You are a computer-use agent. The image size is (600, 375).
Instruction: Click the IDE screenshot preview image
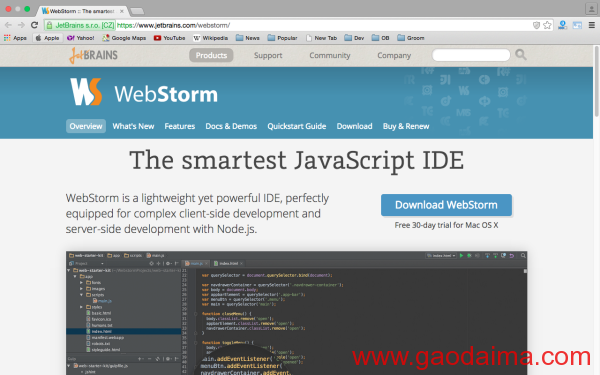(297, 313)
